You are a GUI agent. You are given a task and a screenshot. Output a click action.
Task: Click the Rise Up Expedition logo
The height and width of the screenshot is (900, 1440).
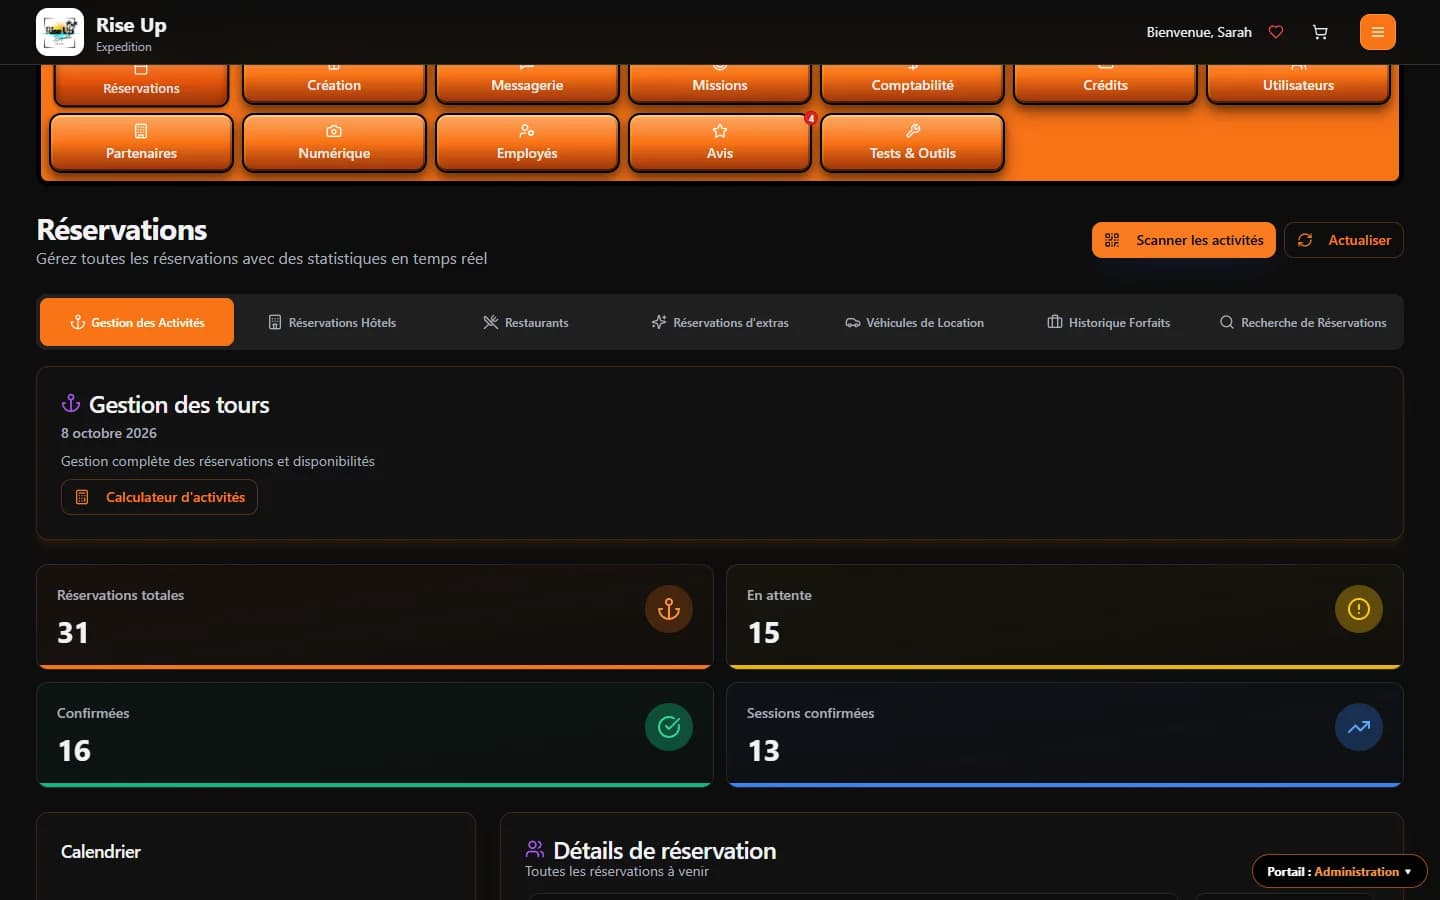[x=60, y=32]
